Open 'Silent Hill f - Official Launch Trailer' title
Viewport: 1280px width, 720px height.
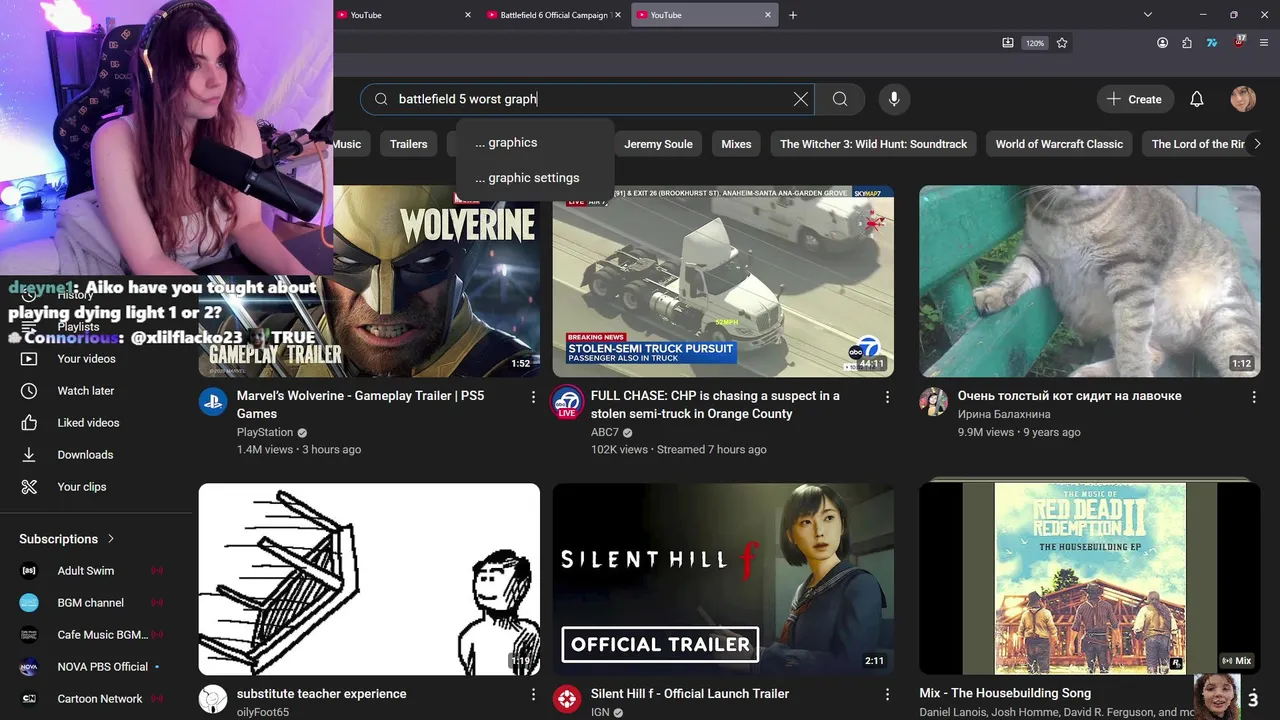[x=690, y=694]
